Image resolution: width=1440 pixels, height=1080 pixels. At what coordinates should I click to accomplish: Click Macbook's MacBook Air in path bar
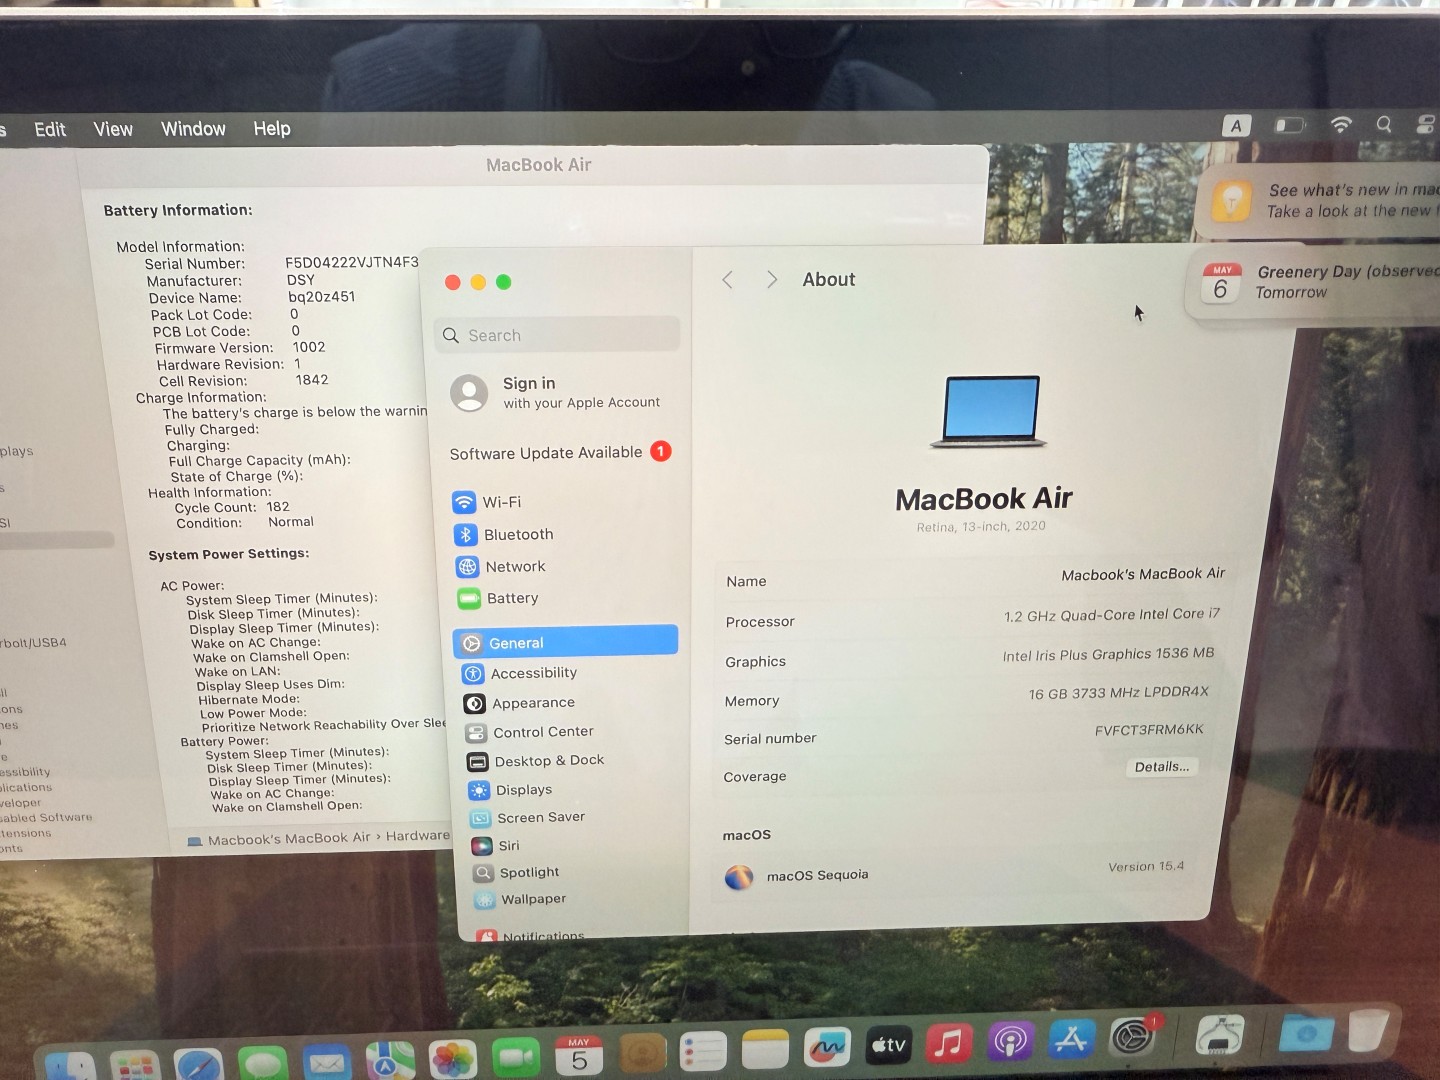(289, 839)
